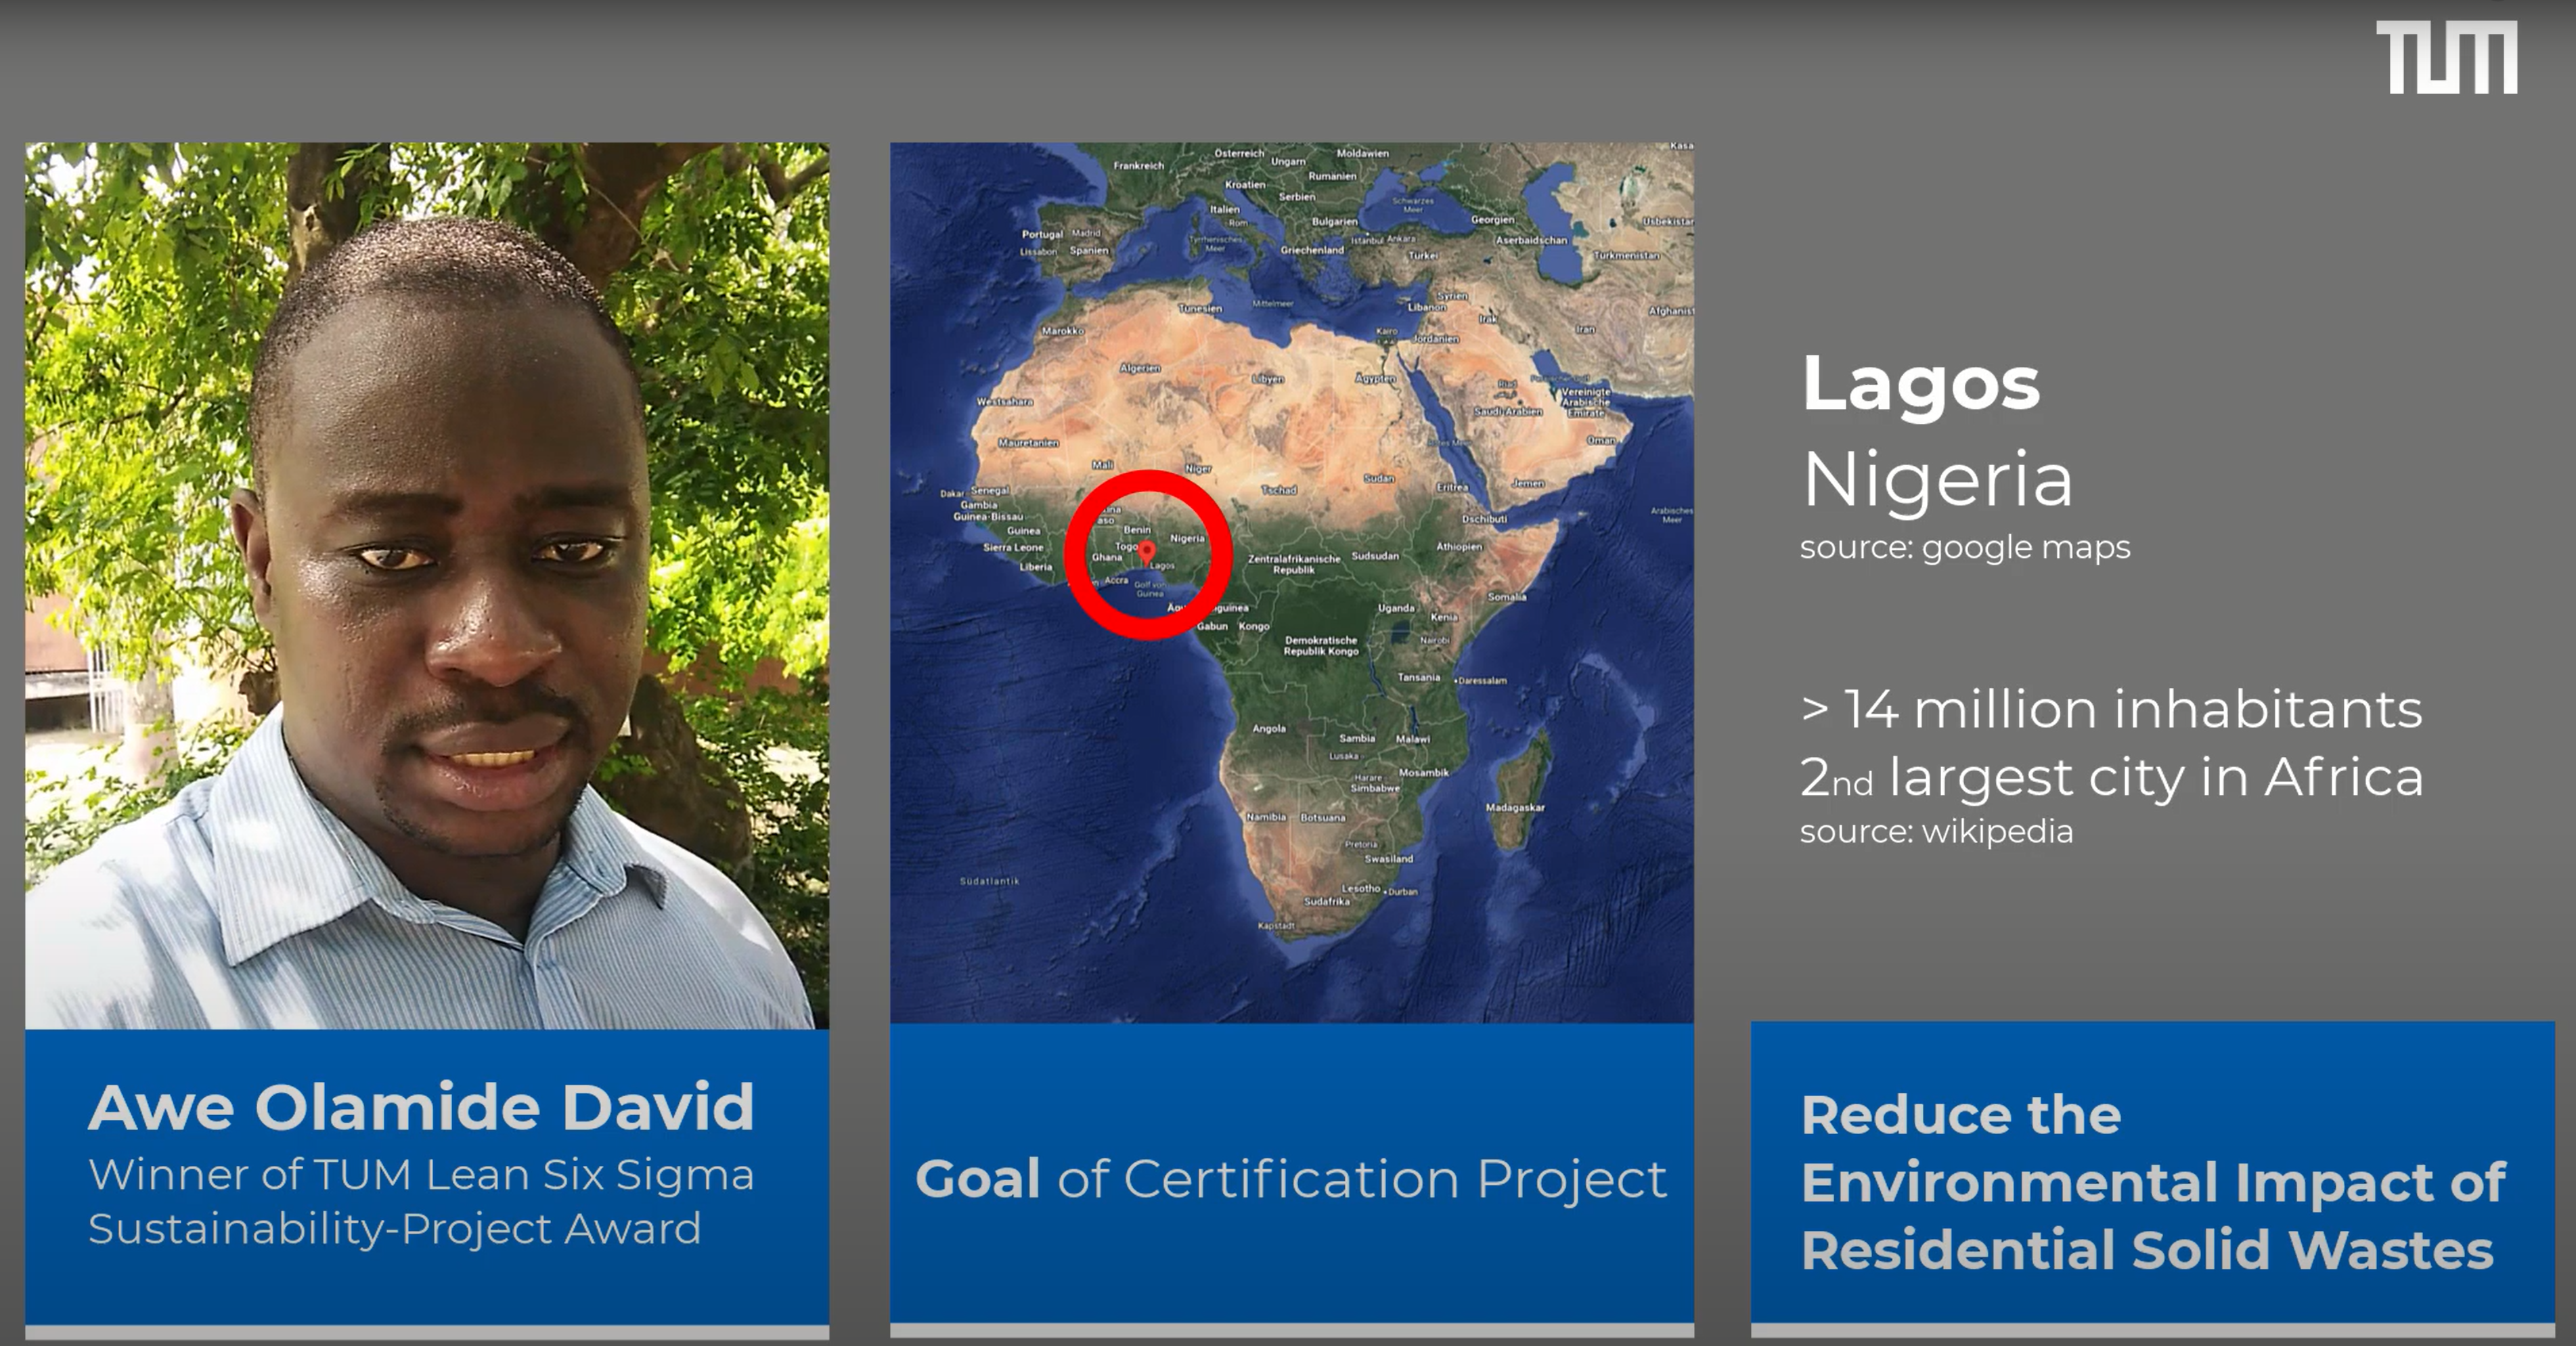Viewport: 2576px width, 1346px height.
Task: Click the Nigeria subtitle on the right
Action: 1937,479
